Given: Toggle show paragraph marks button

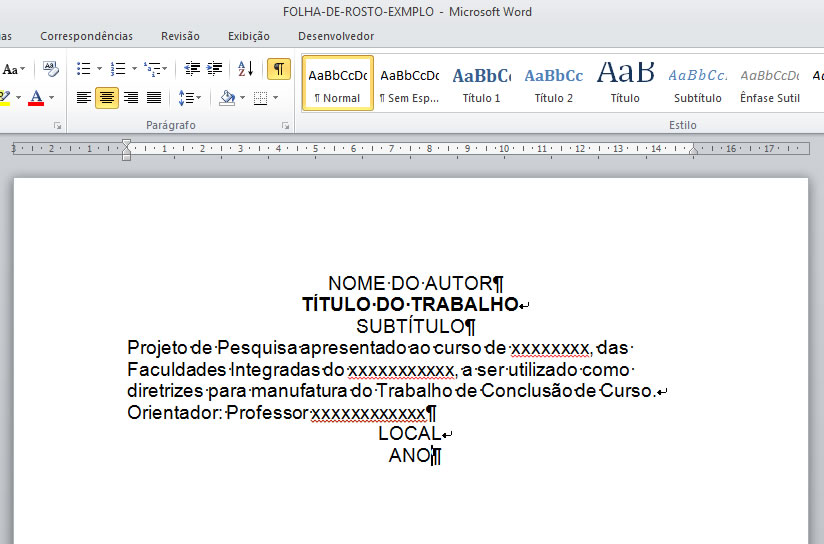Looking at the screenshot, I should 279,69.
